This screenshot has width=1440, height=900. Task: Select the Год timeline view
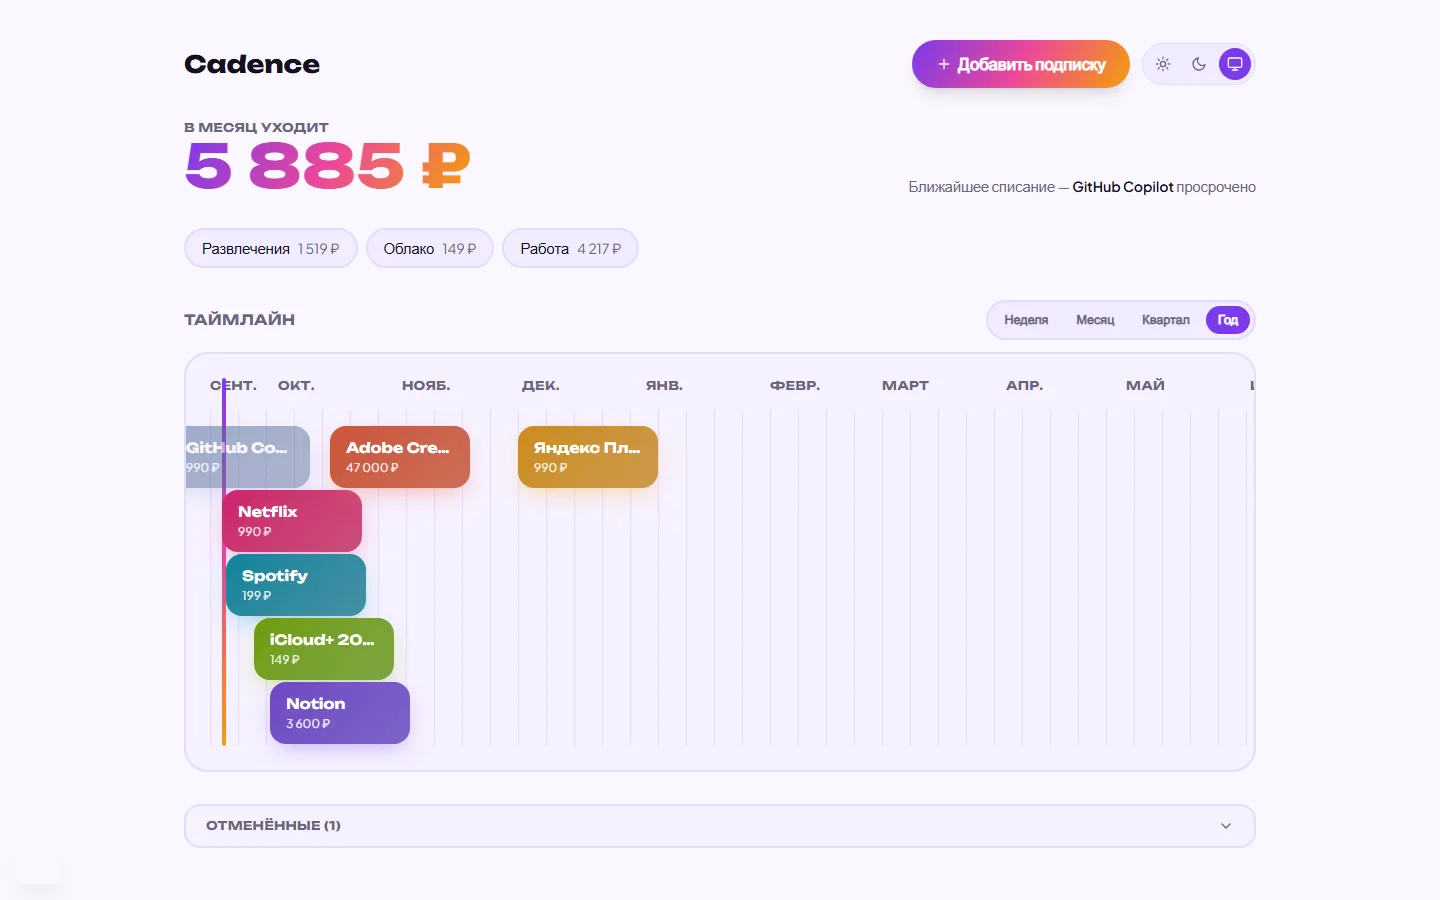[x=1228, y=320]
